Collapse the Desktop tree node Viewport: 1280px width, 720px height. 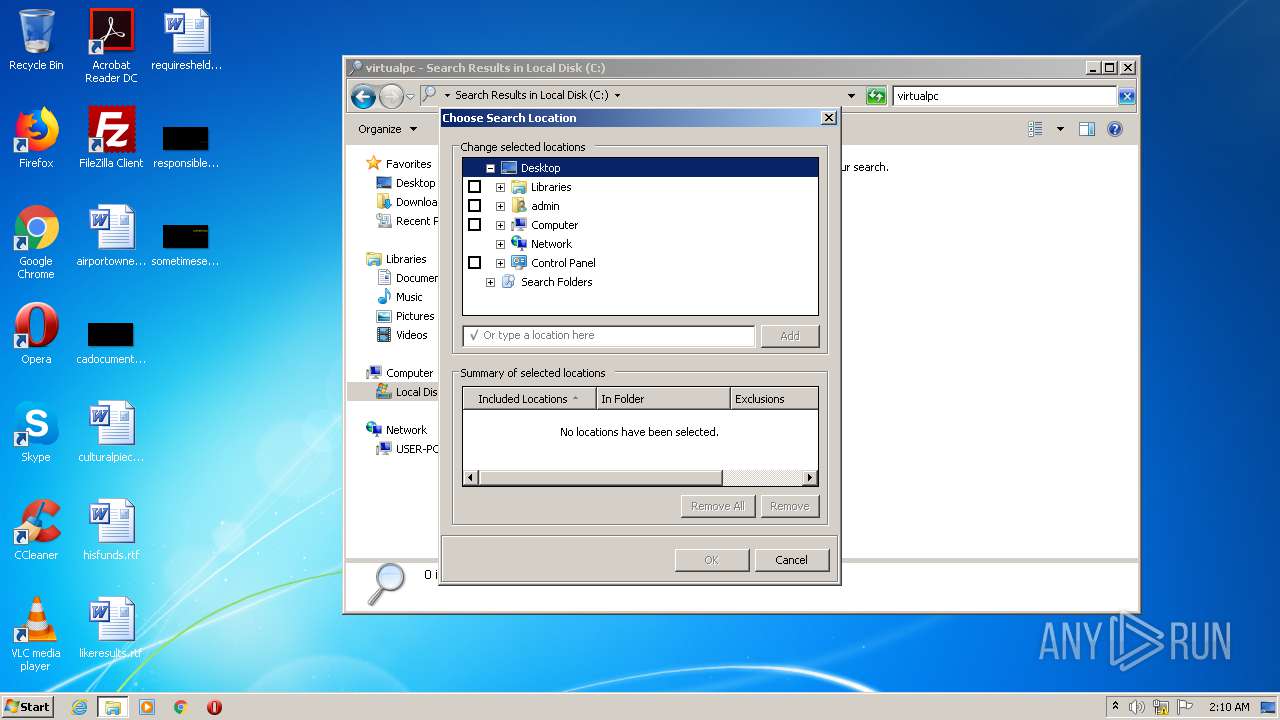point(490,168)
